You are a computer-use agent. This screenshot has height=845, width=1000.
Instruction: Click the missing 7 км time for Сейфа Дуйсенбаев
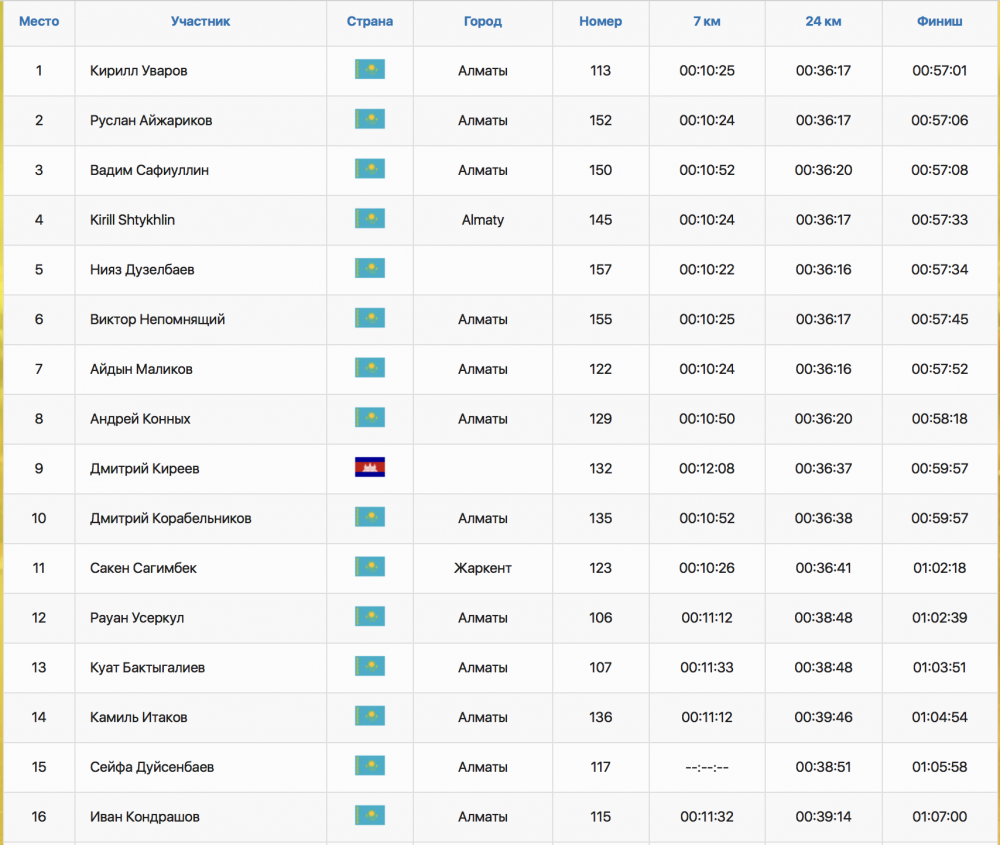707,767
